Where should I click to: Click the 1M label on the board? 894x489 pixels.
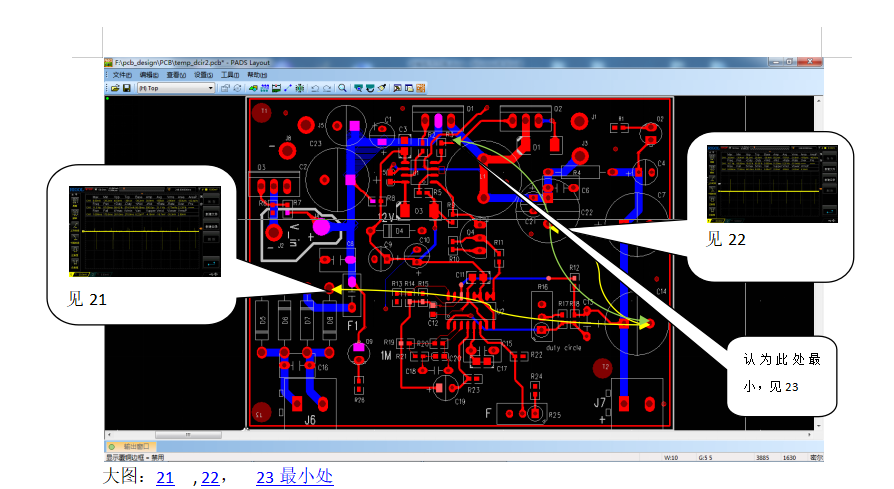point(386,356)
